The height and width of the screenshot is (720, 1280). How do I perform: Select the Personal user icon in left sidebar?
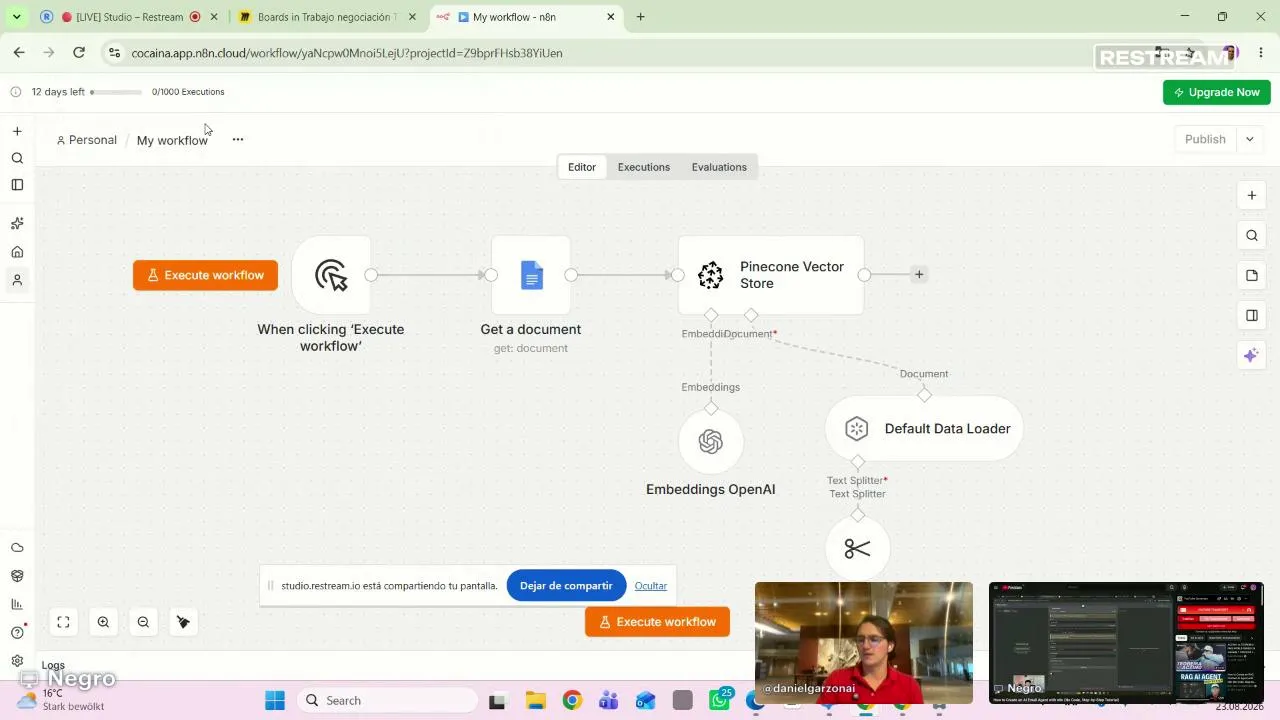pyautogui.click(x=17, y=281)
